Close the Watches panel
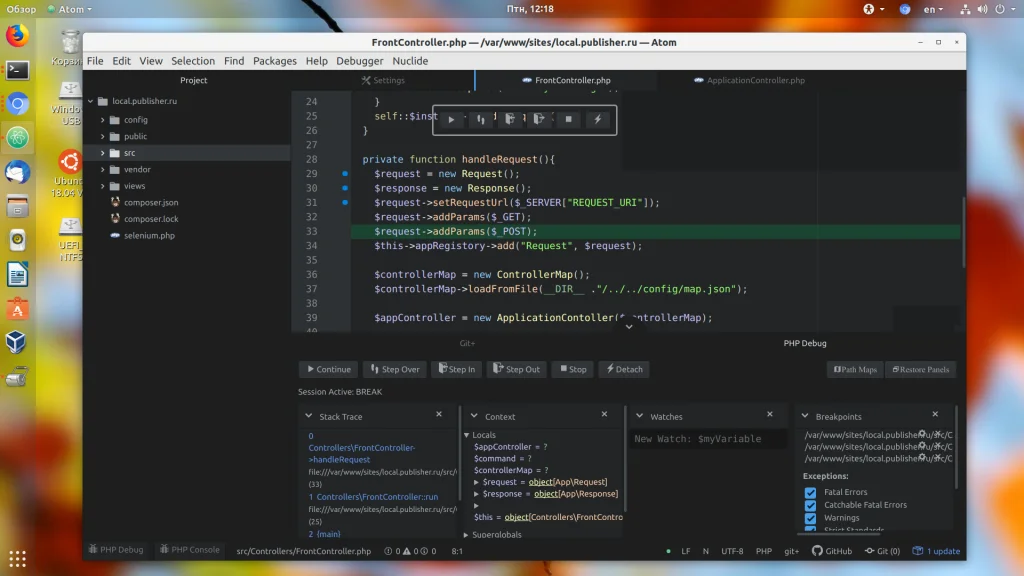This screenshot has width=1024, height=576. click(x=769, y=414)
